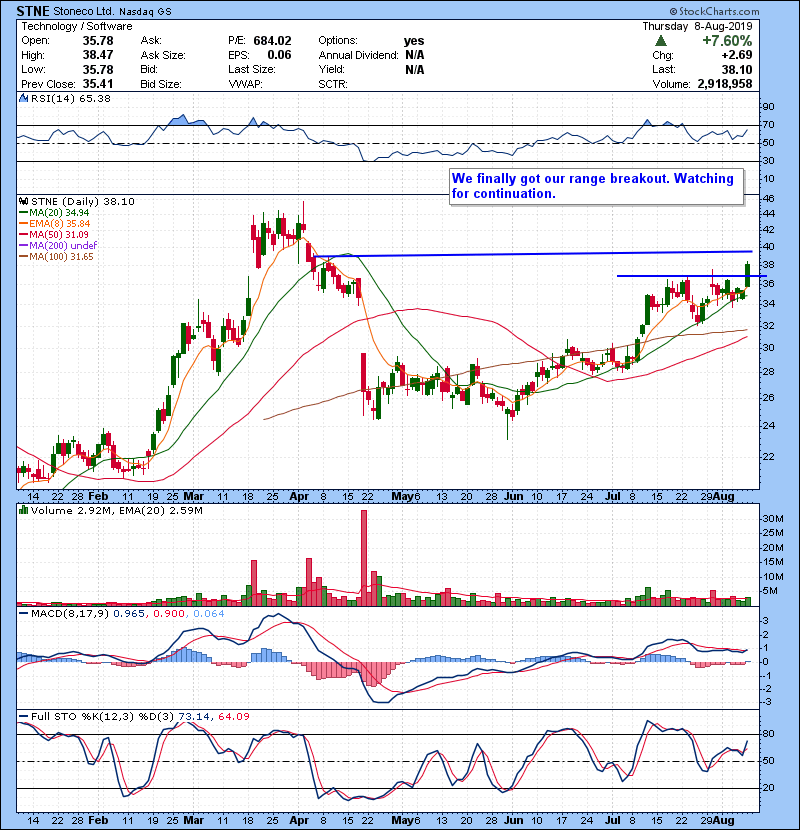
Task: Click the stochastic %D value 64.09
Action: coord(233,717)
